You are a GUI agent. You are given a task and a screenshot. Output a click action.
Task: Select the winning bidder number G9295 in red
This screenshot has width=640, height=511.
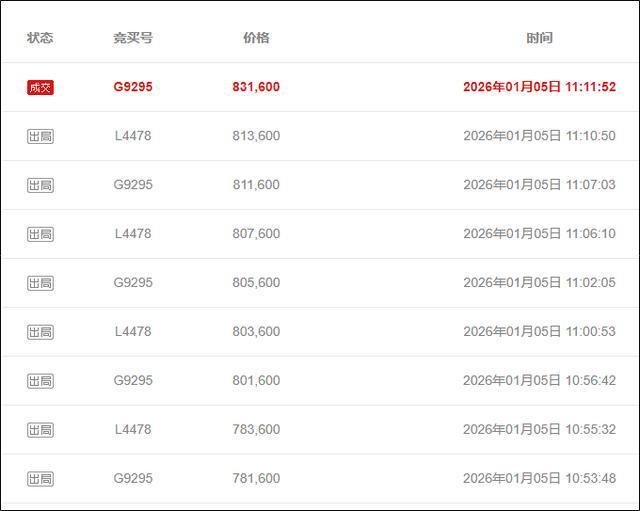133,87
